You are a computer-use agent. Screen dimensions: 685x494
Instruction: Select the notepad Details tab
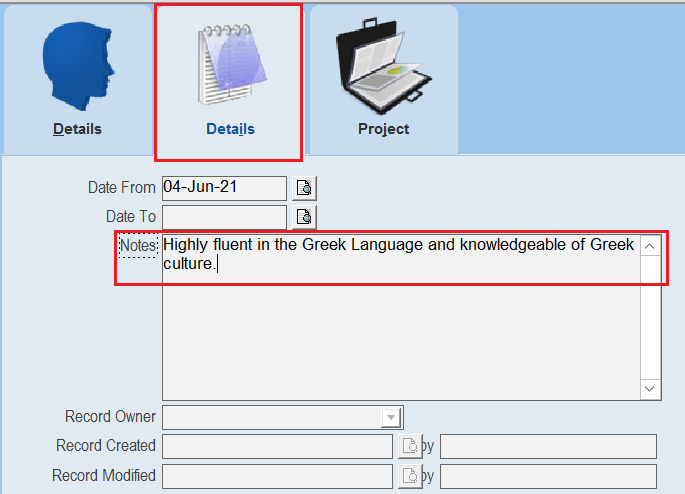[229, 82]
